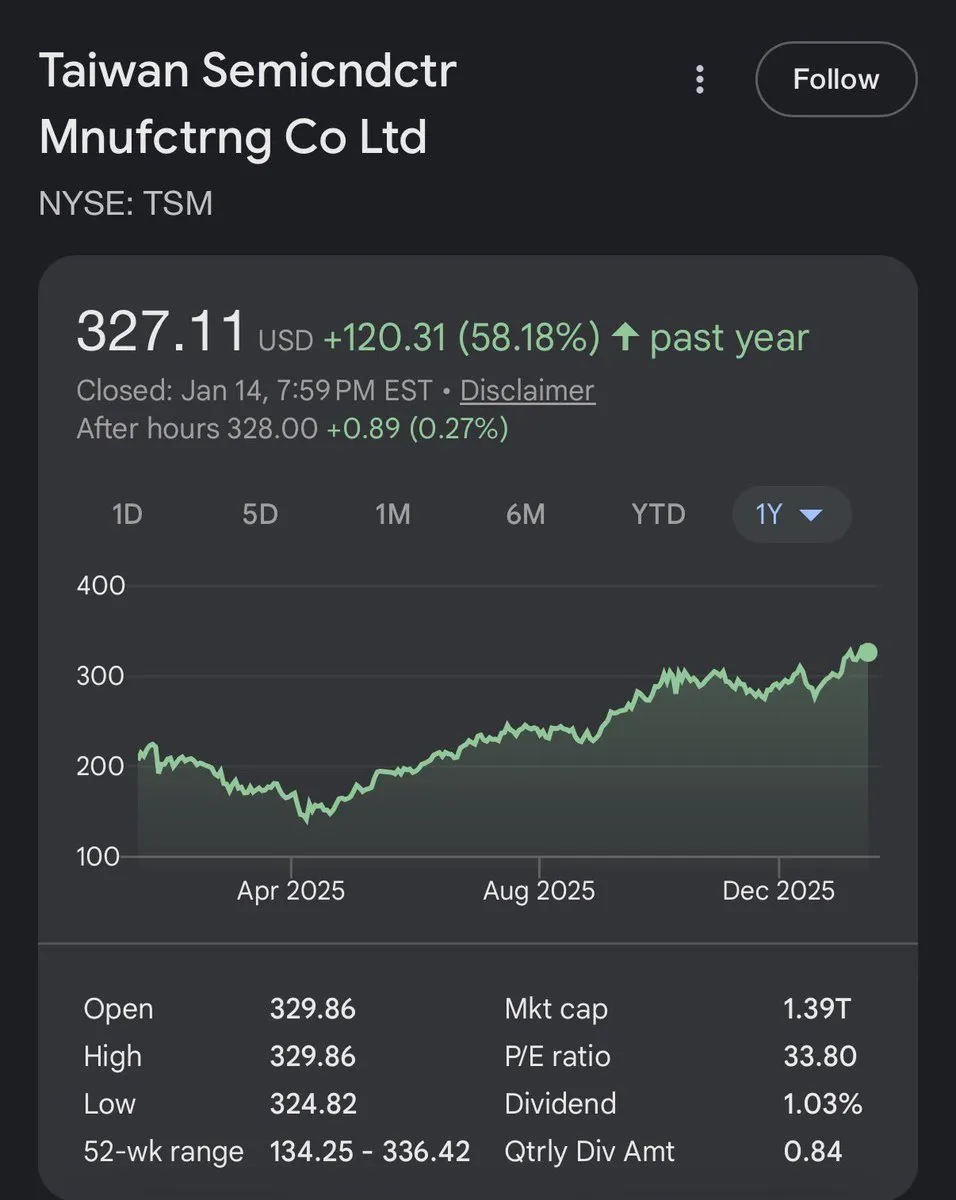
Task: Click the Dec 2025 axis label
Action: (778, 891)
